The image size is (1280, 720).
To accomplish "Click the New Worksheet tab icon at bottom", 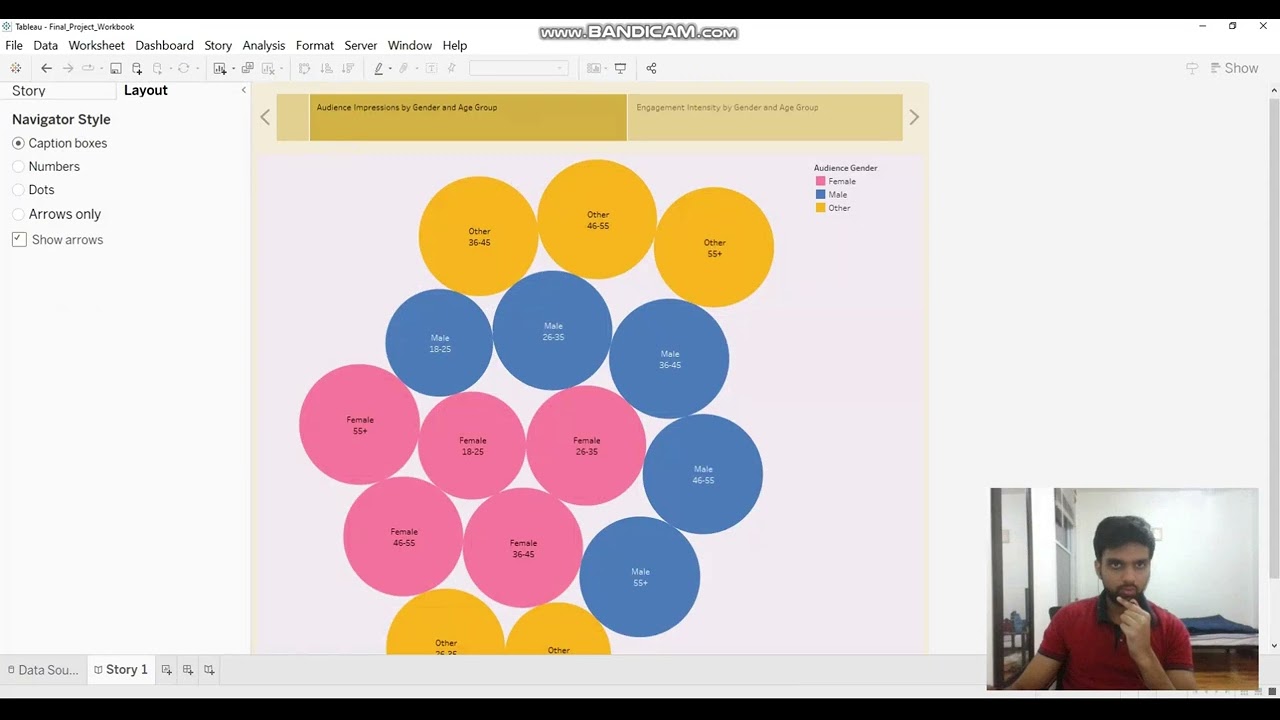I will (x=166, y=670).
